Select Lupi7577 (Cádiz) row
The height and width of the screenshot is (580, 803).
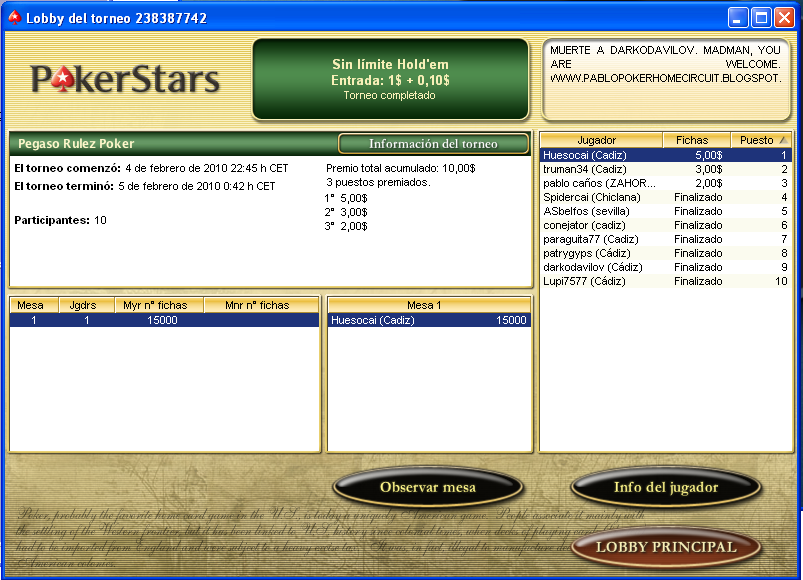(x=600, y=281)
